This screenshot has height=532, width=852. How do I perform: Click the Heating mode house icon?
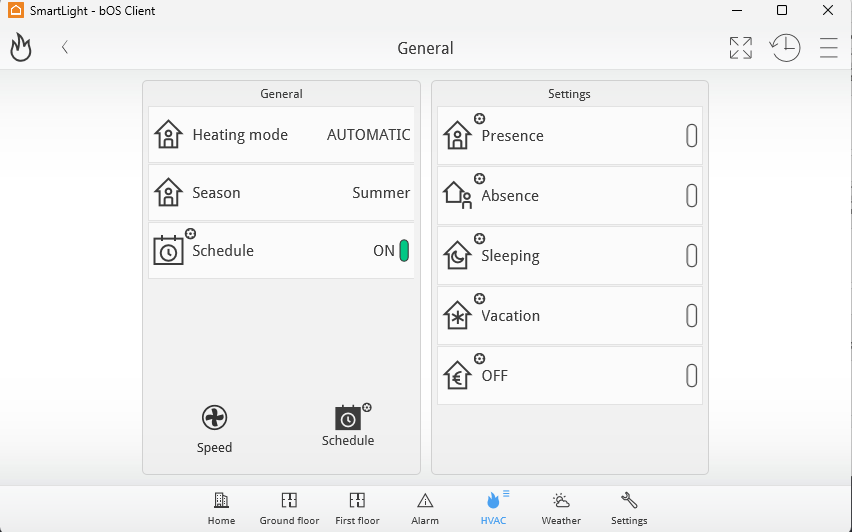coord(168,134)
